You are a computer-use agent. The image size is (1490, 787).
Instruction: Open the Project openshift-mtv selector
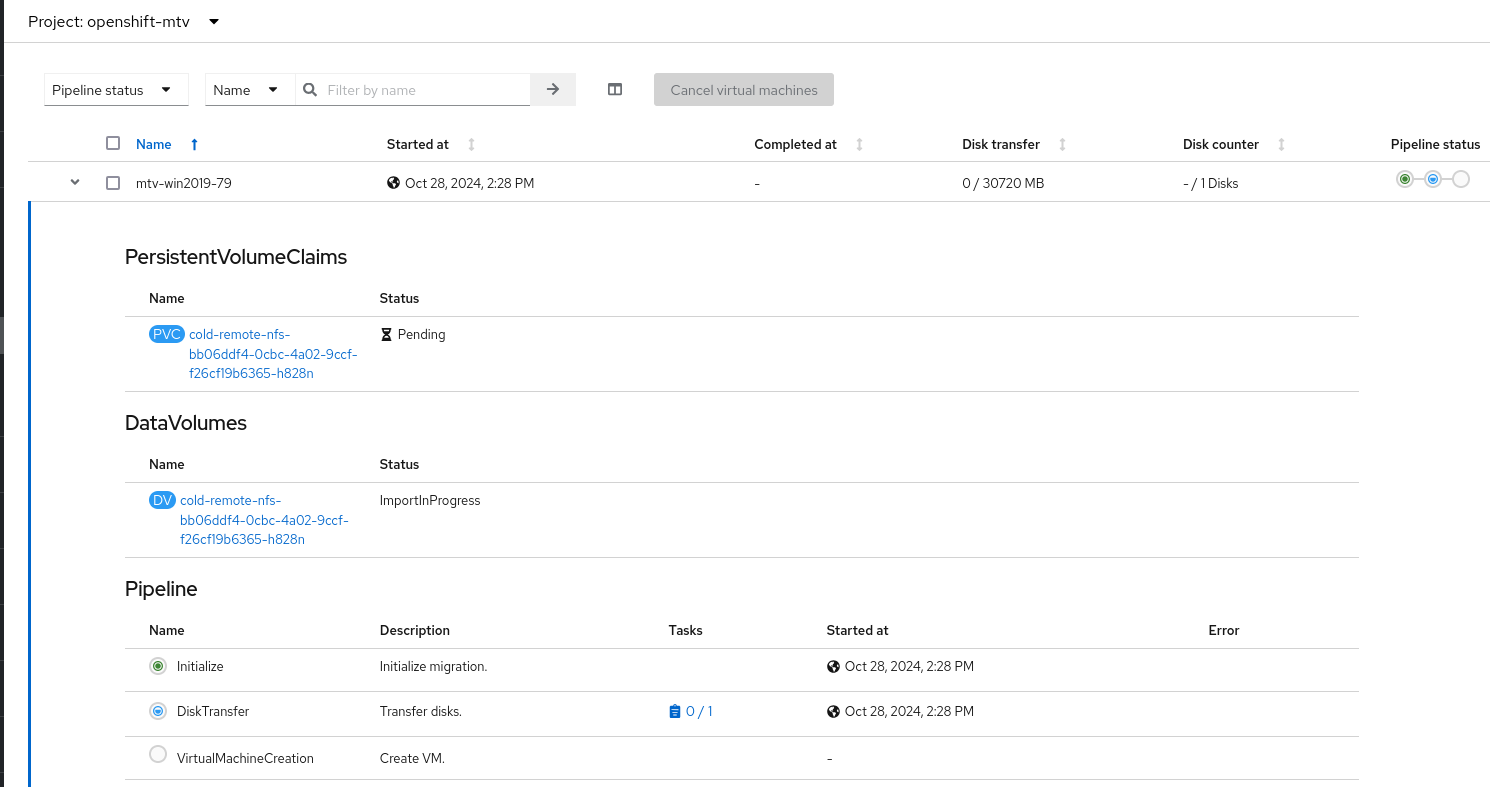pyautogui.click(x=124, y=22)
